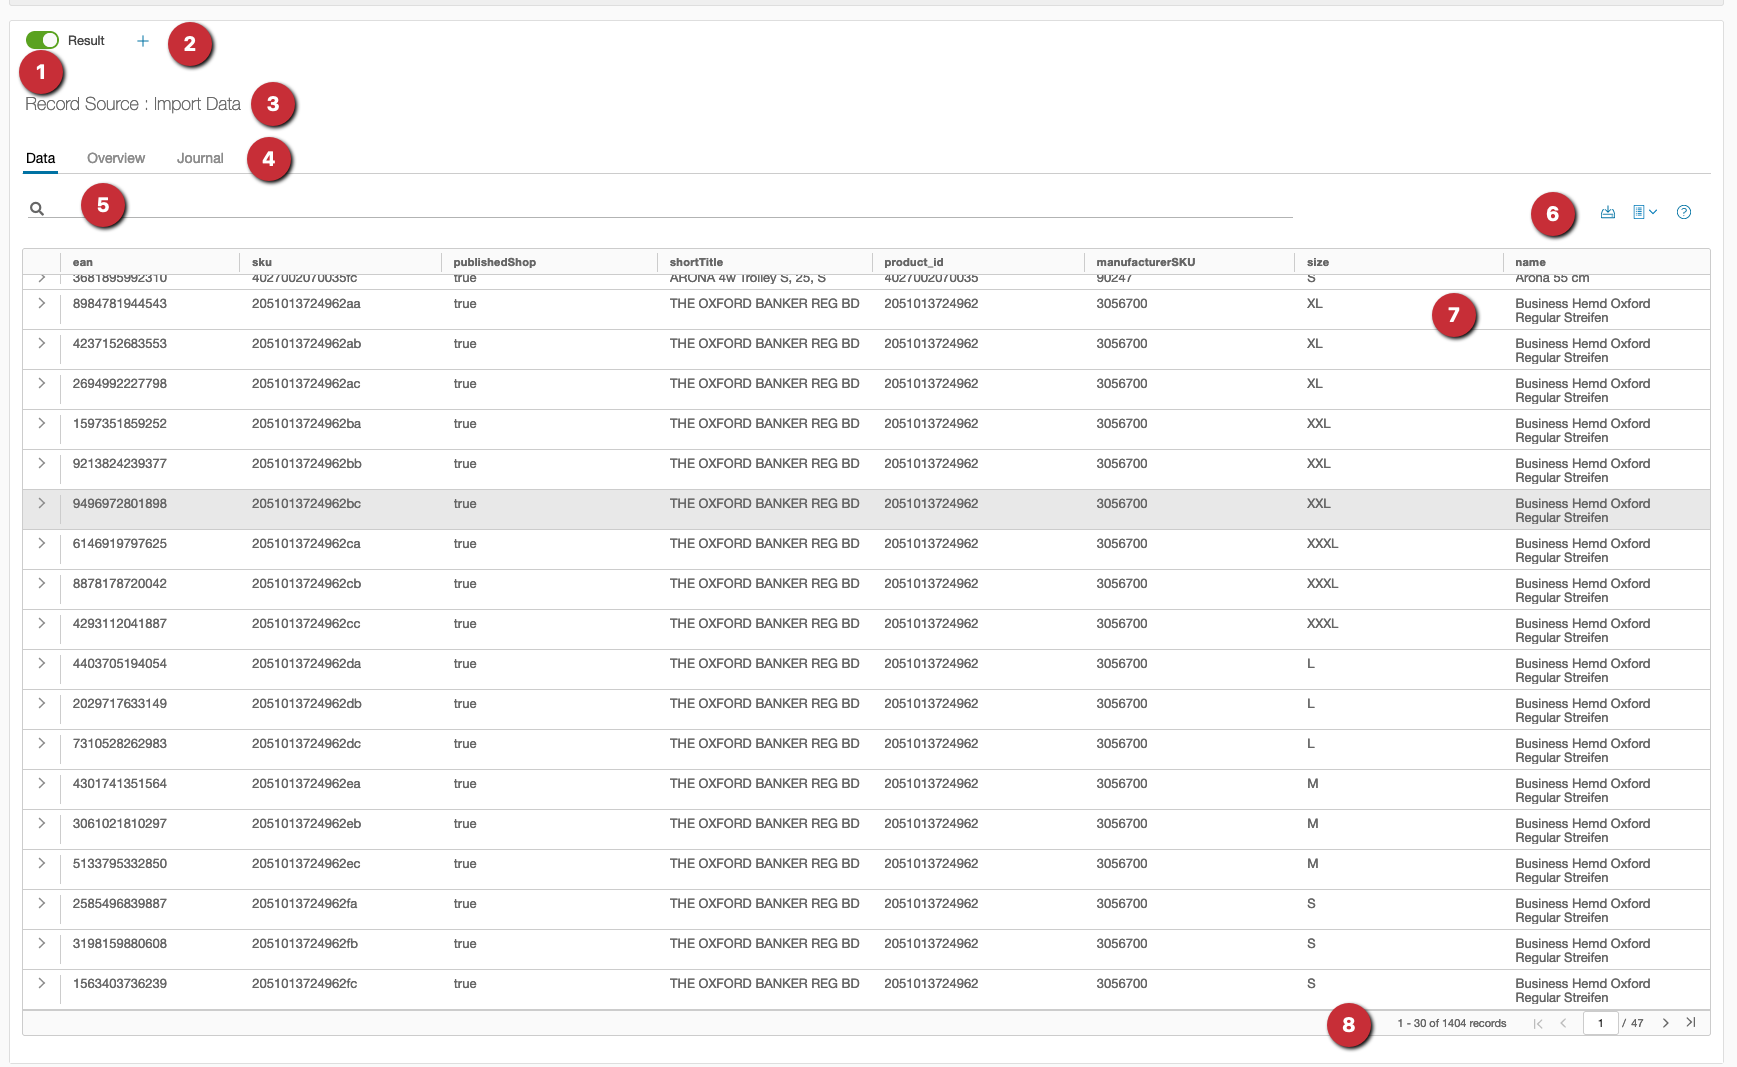Jump to the last page arrow
The width and height of the screenshot is (1737, 1067).
tap(1691, 1023)
